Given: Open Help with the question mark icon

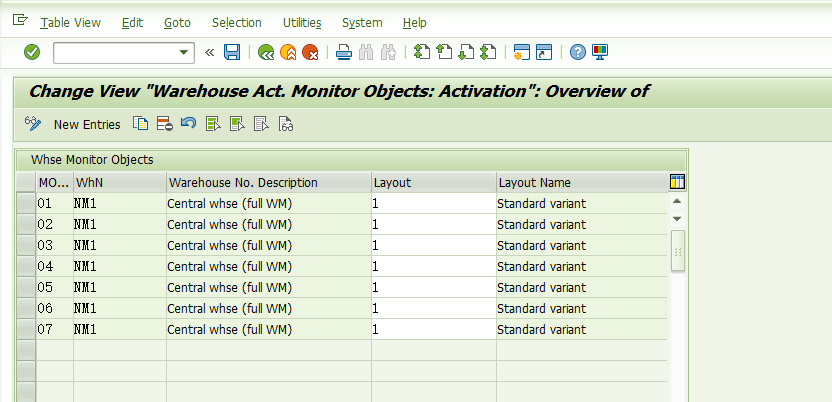Looking at the screenshot, I should coord(578,52).
